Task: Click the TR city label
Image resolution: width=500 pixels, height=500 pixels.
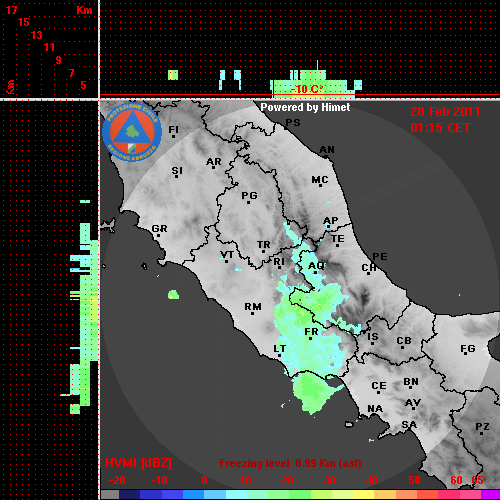Action: (264, 245)
